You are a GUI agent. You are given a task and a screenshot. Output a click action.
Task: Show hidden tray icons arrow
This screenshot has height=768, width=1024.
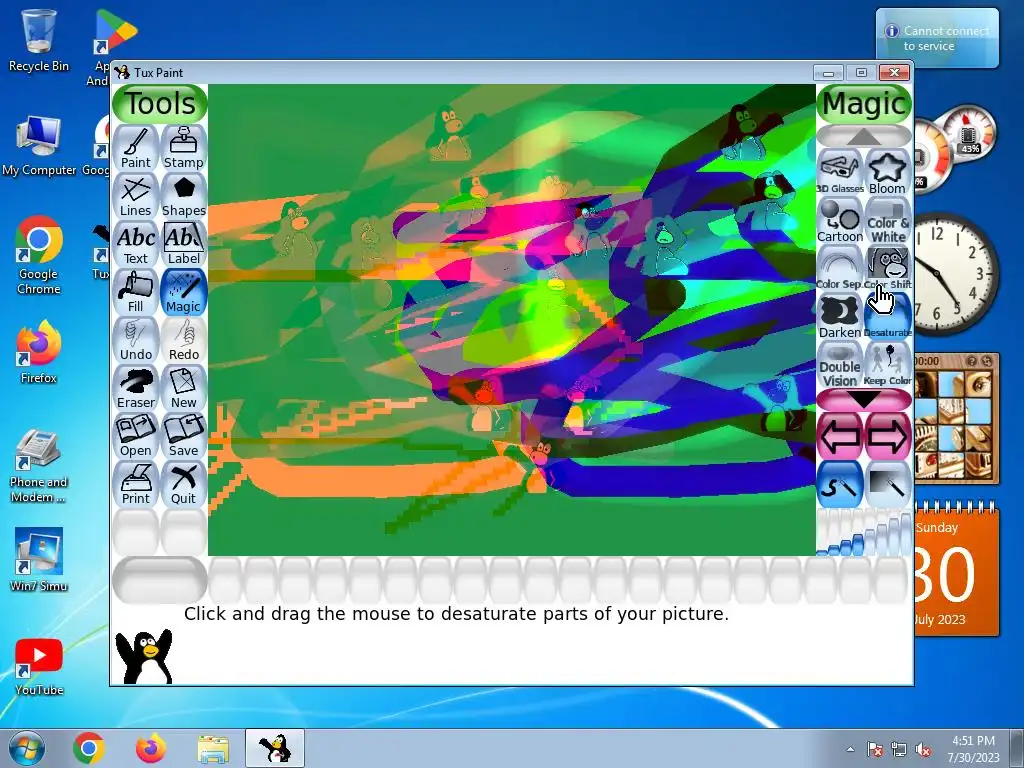click(850, 749)
